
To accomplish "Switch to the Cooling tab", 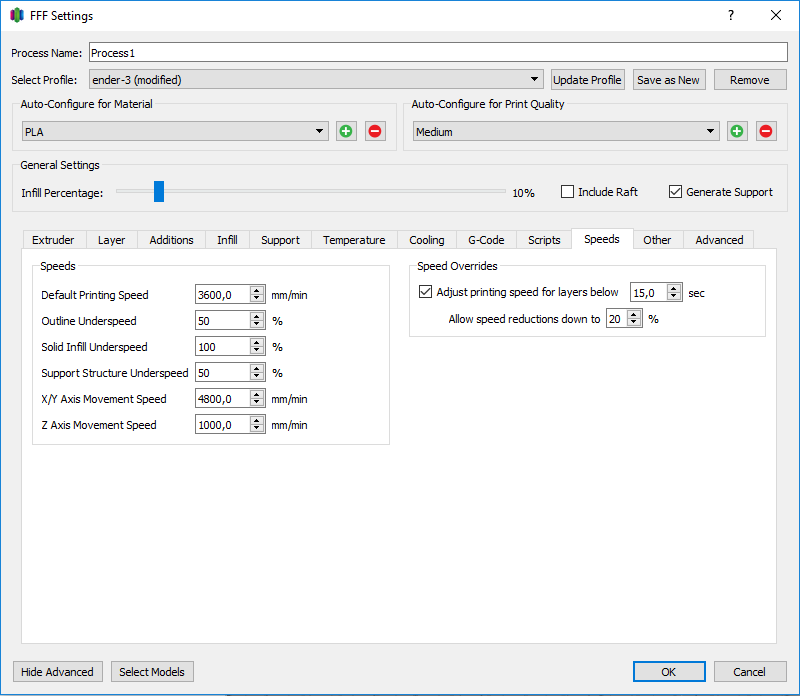I will (x=427, y=240).
